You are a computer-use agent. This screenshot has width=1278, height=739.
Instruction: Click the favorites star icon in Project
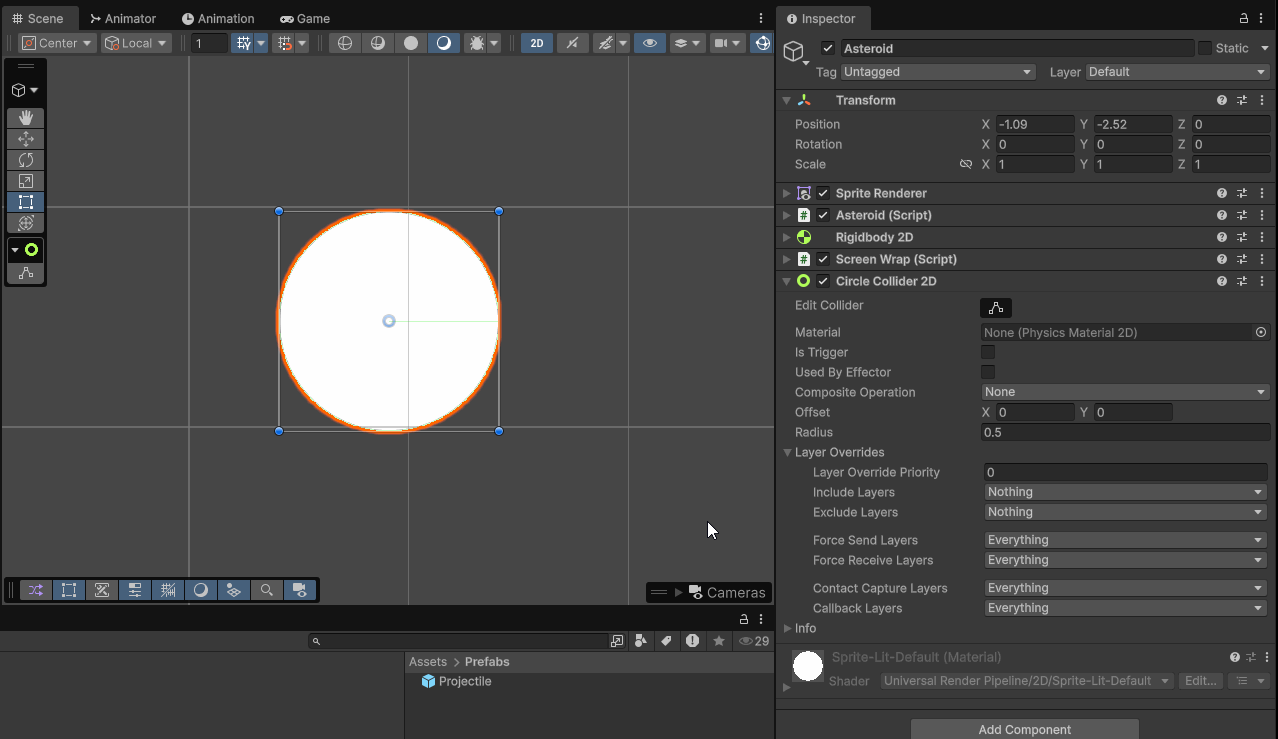(x=718, y=641)
